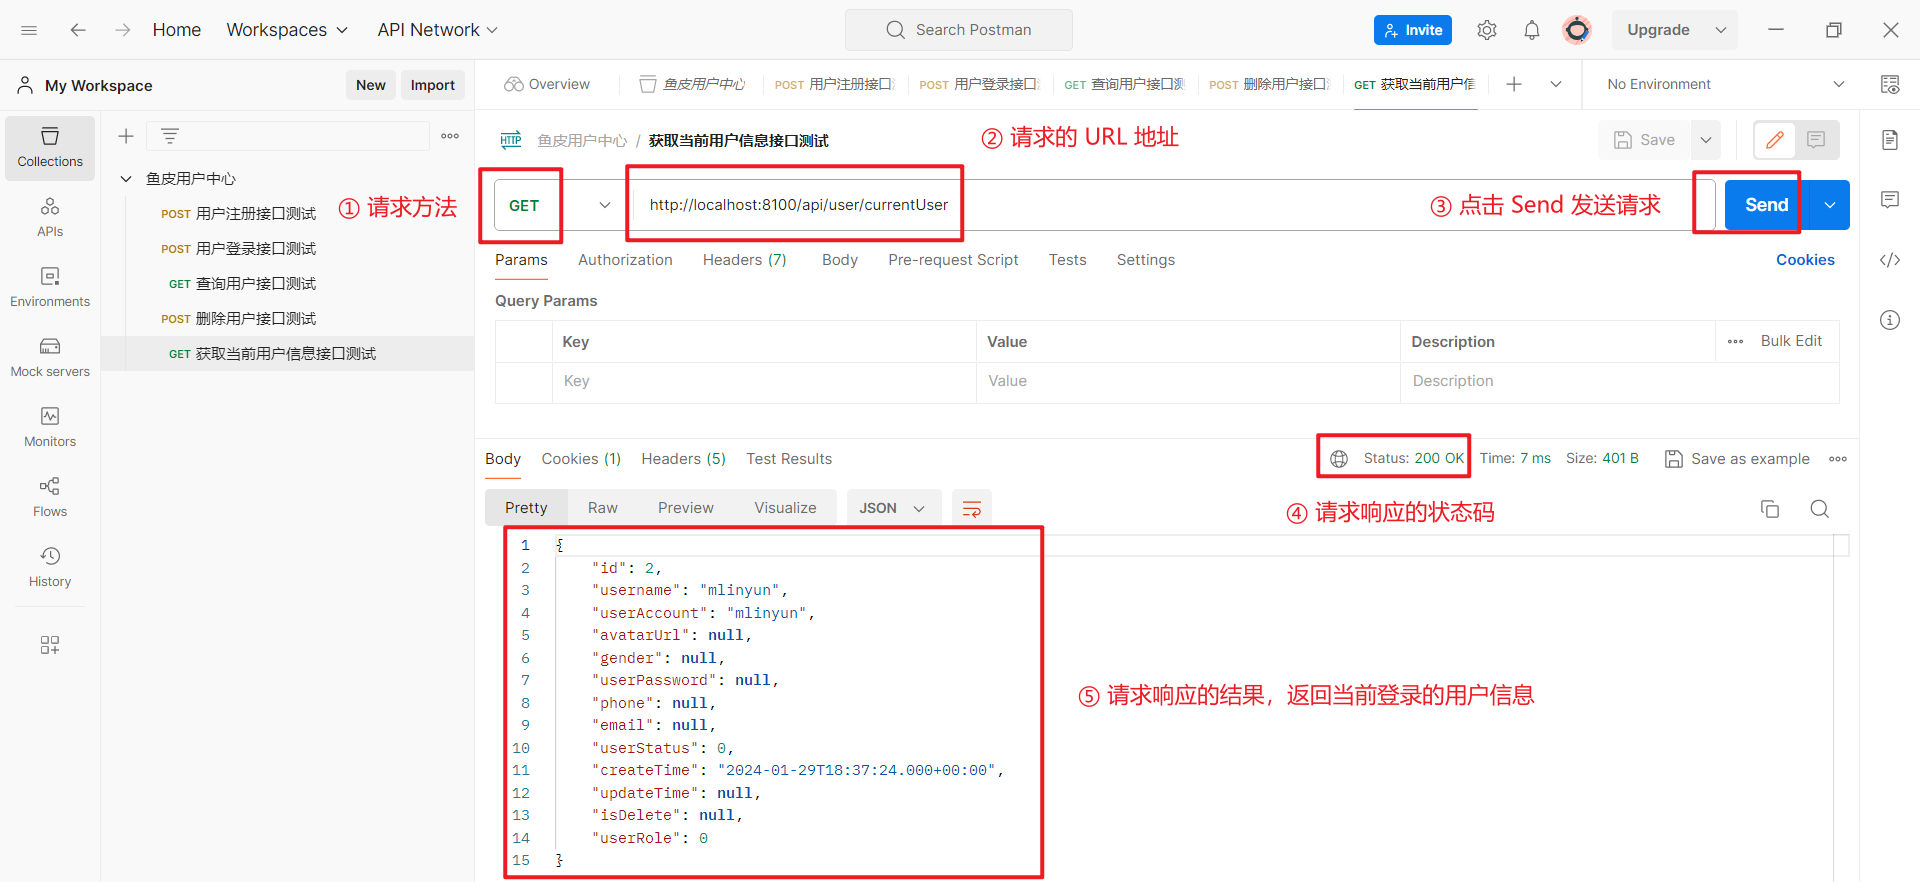Image resolution: width=1920 pixels, height=882 pixels.
Task: Open the JSON response format dropdown
Action: tap(892, 508)
